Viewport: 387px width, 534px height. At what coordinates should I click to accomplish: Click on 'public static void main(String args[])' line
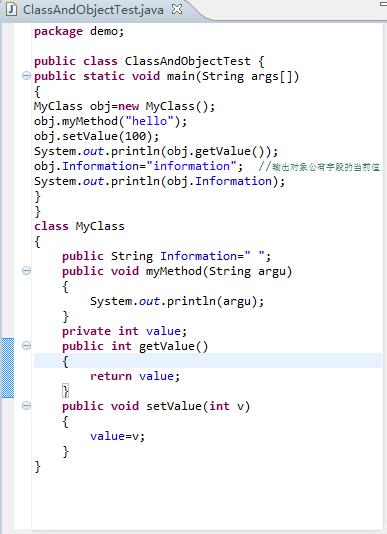tap(167, 76)
